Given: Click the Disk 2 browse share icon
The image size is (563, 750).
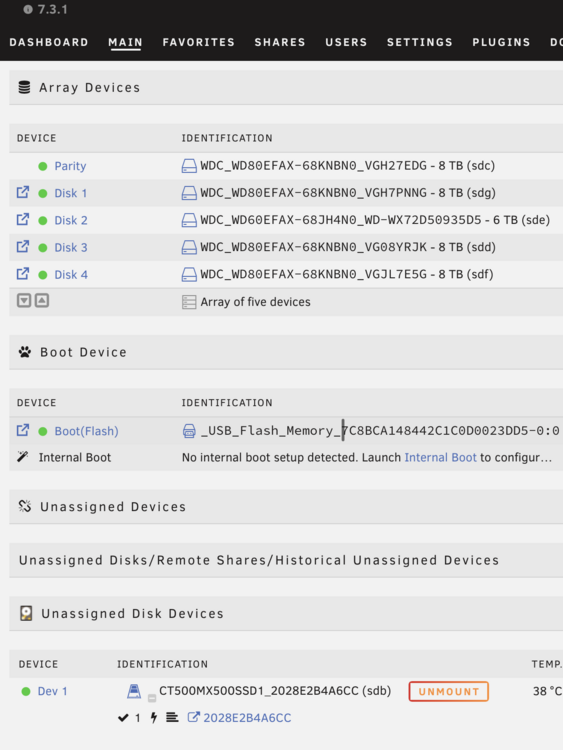Looking at the screenshot, I should coord(22,220).
